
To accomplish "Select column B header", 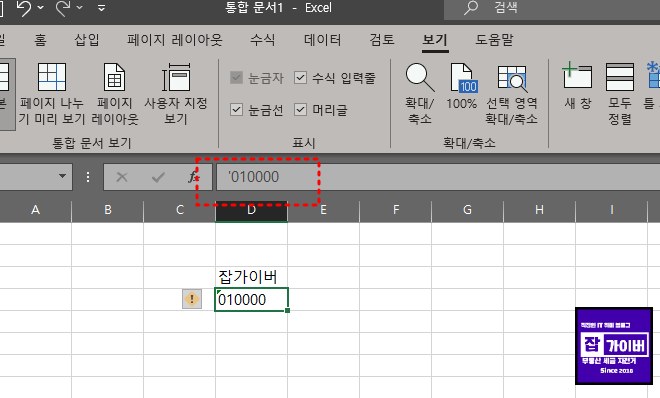I will 108,210.
